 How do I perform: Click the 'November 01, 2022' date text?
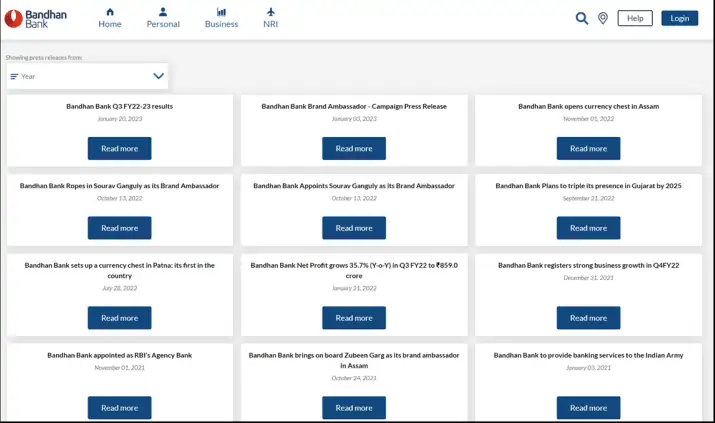588,119
